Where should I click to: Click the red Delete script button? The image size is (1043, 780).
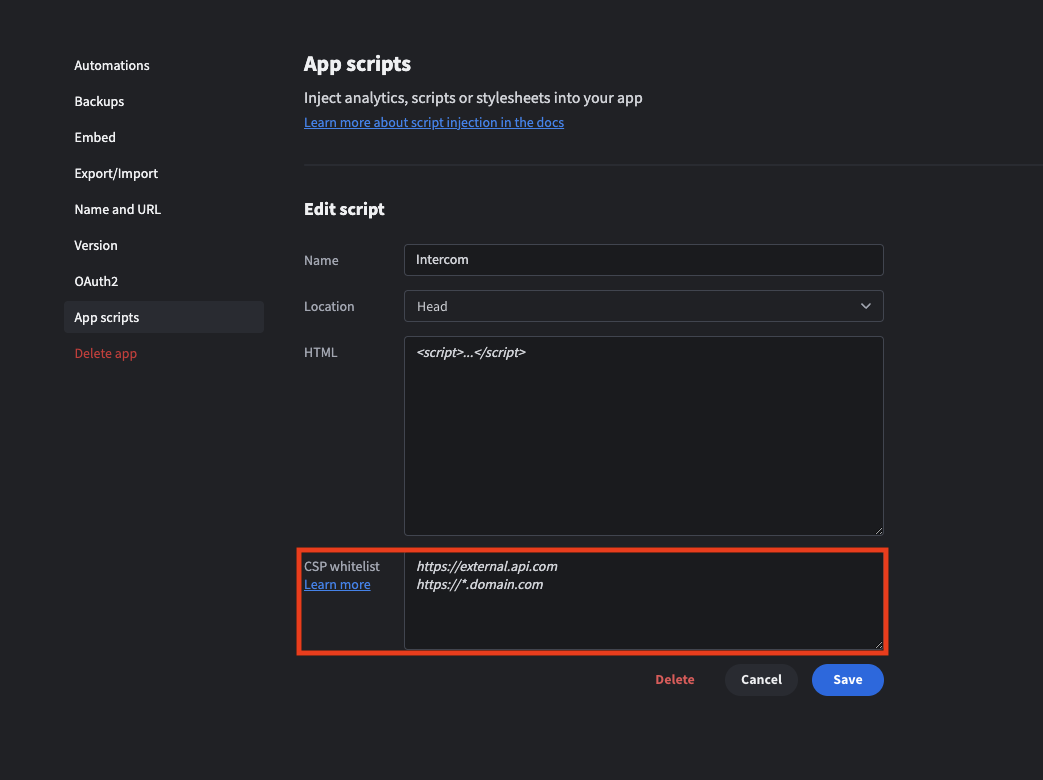[x=674, y=680]
